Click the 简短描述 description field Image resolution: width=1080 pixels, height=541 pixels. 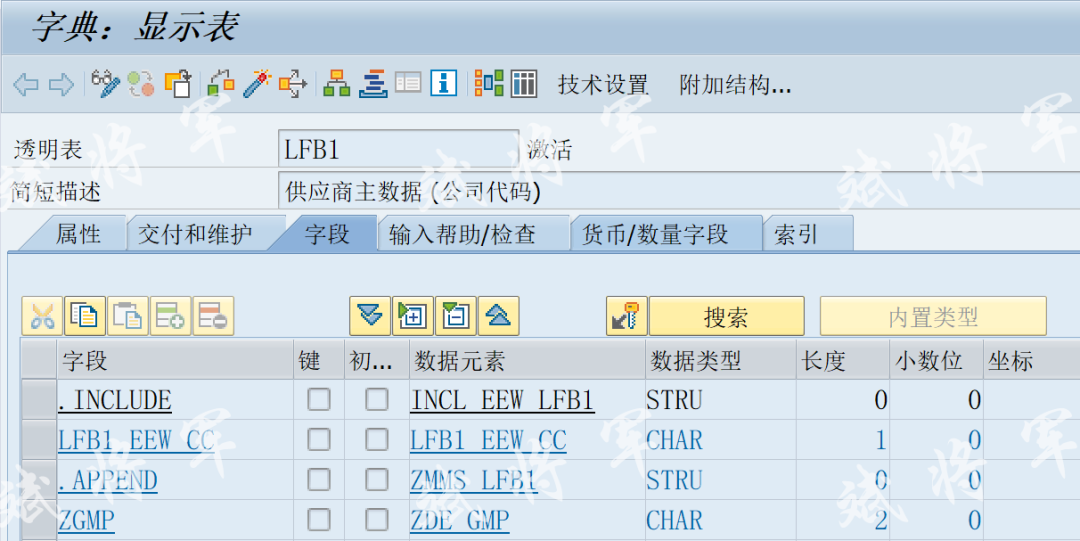[x=678, y=191]
